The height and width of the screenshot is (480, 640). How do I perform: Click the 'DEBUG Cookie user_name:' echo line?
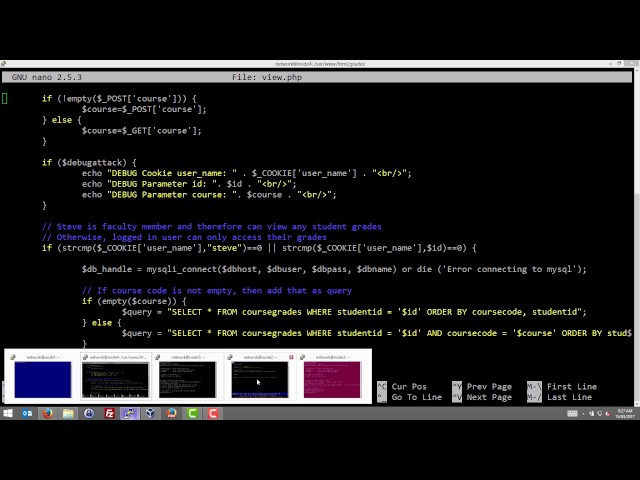point(247,173)
